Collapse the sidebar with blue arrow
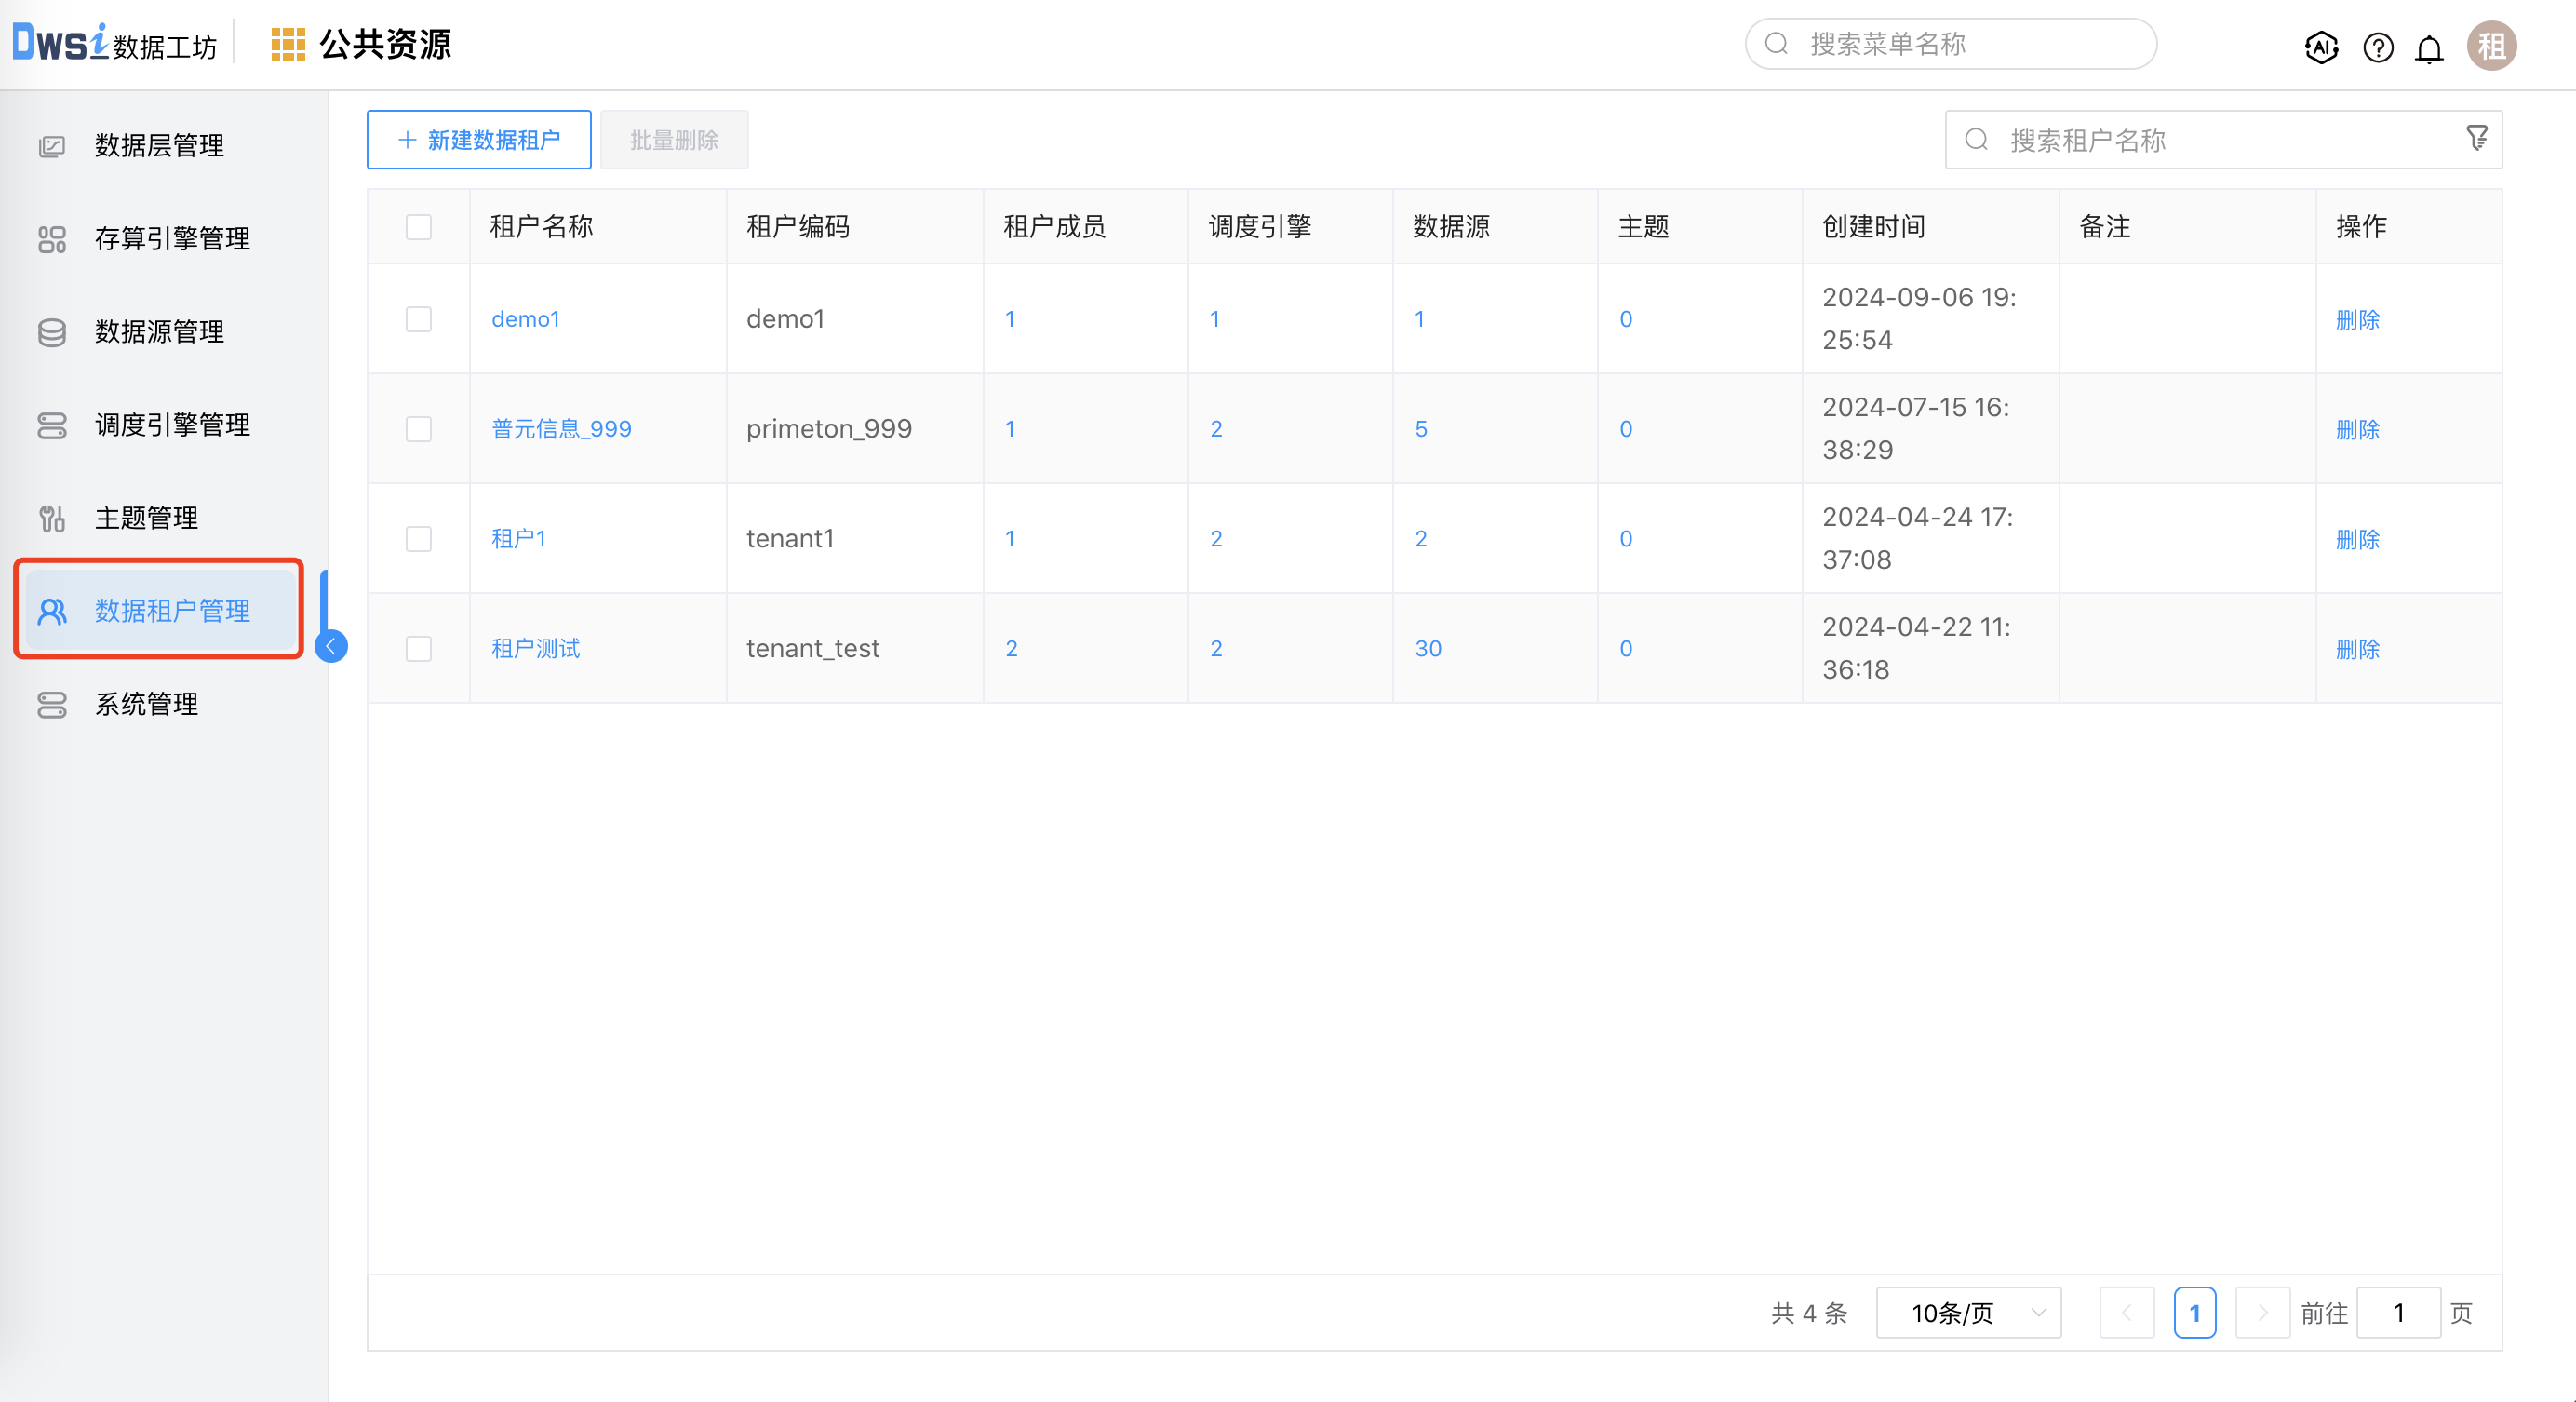Viewport: 2576px width, 1402px height. 331,646
